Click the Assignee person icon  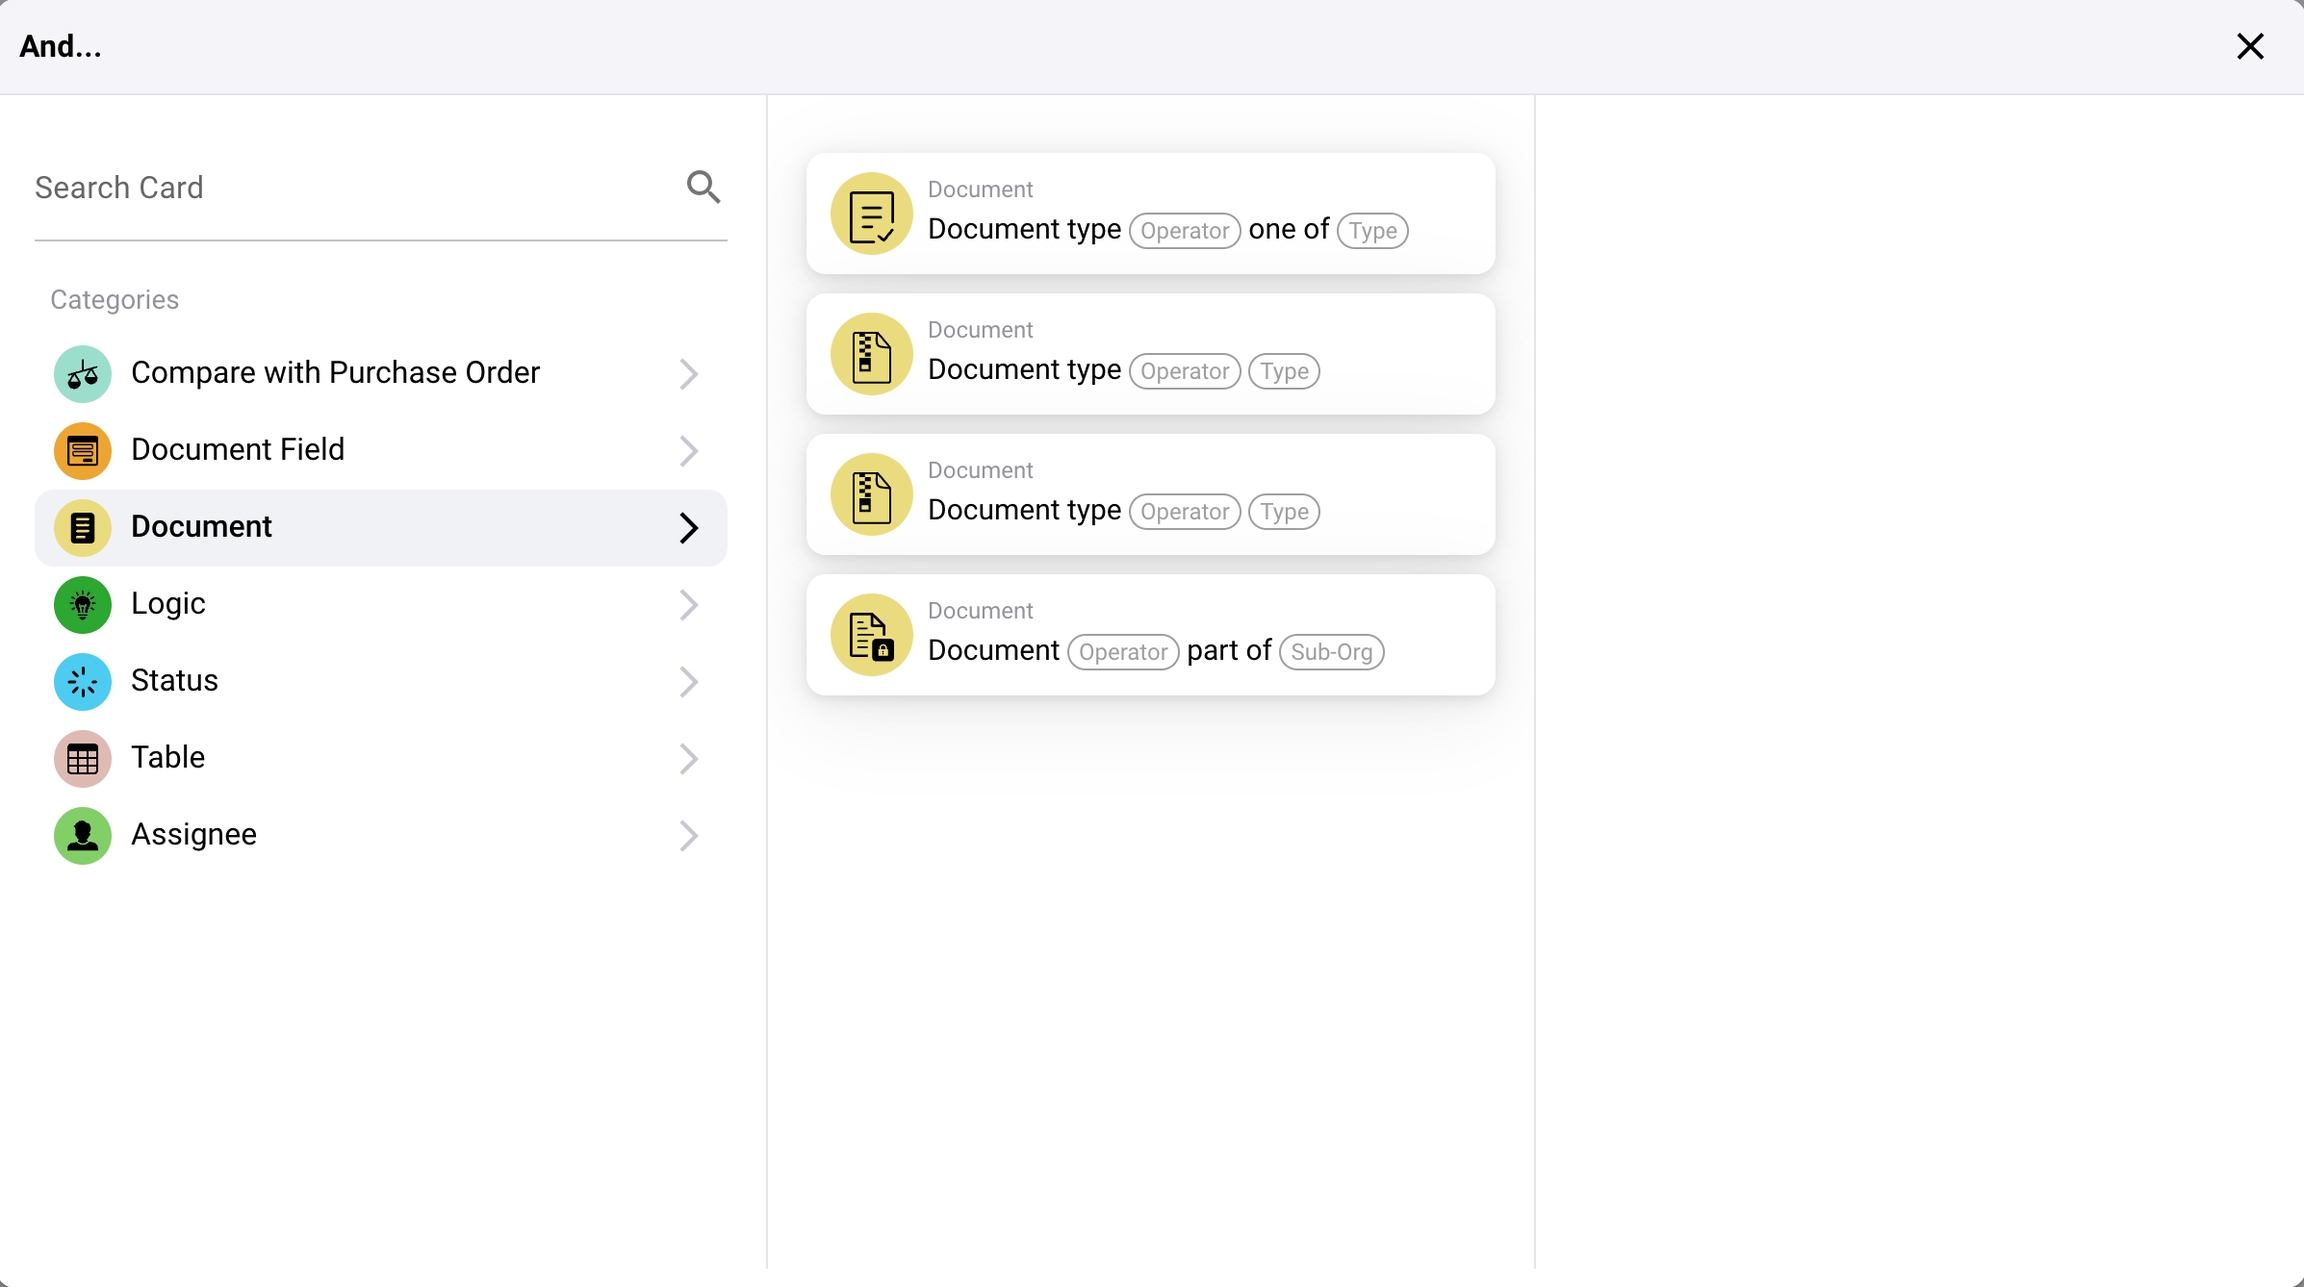coord(82,836)
